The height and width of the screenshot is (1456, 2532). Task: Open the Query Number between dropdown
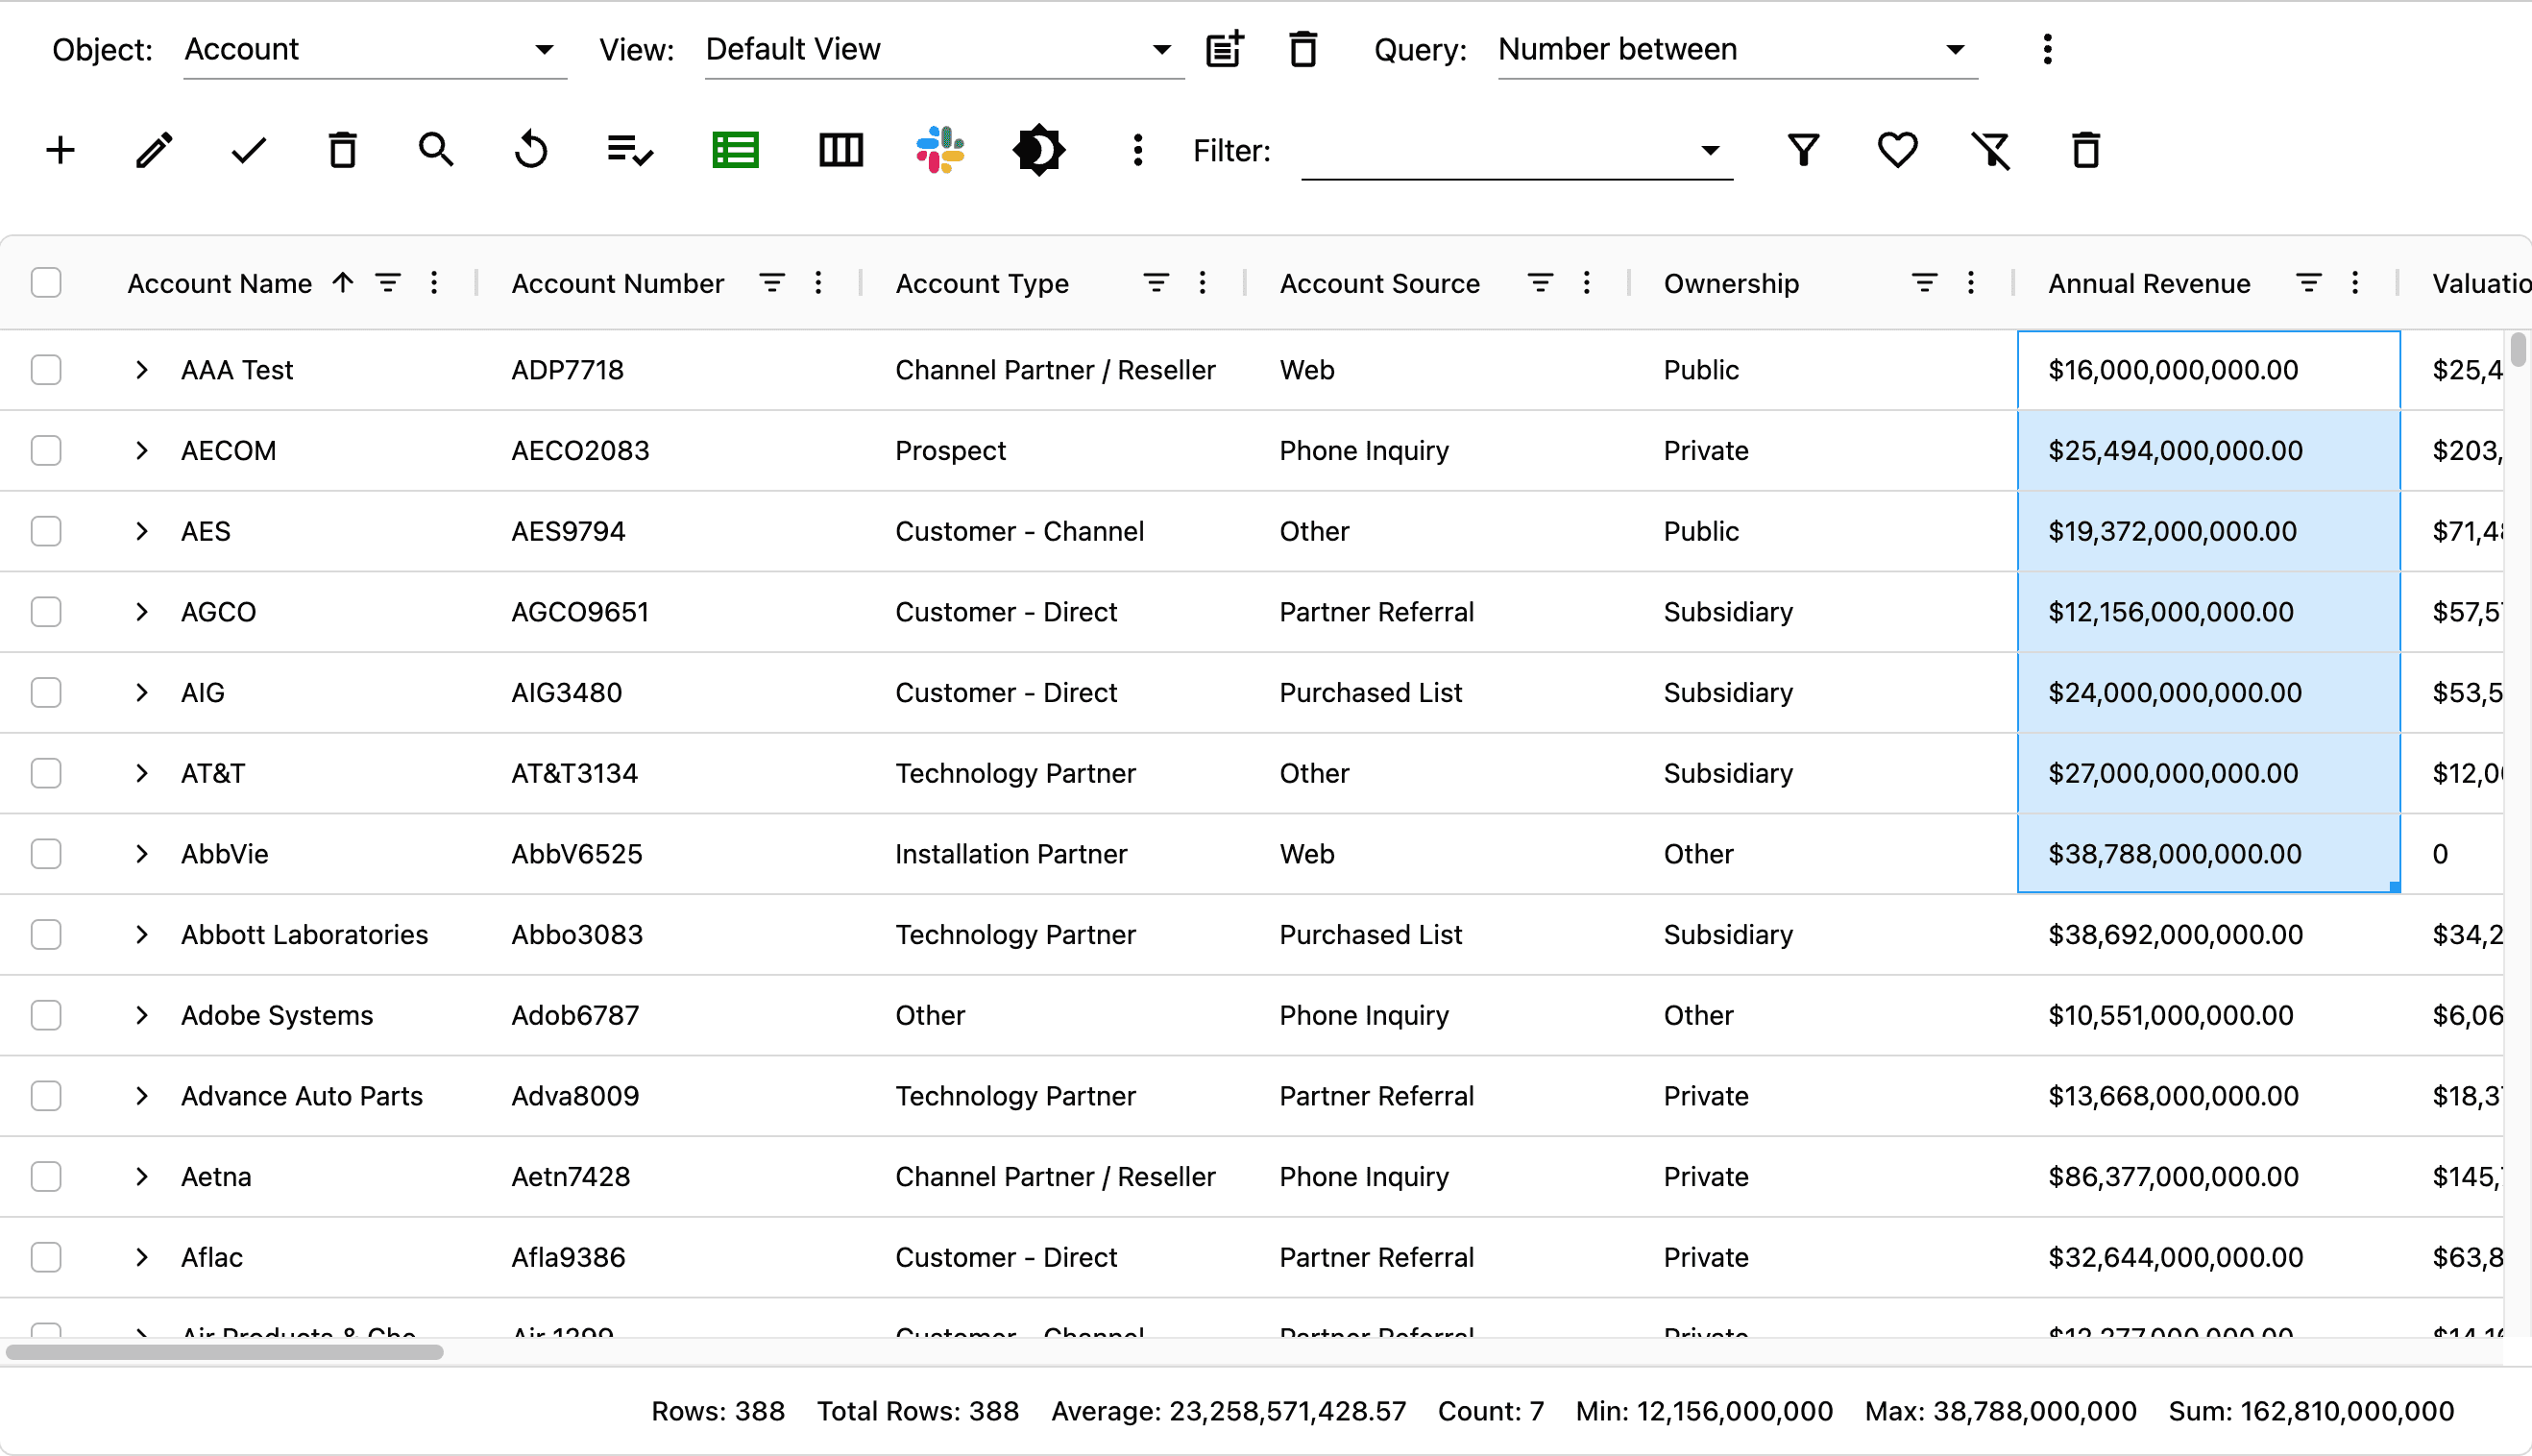1736,50
